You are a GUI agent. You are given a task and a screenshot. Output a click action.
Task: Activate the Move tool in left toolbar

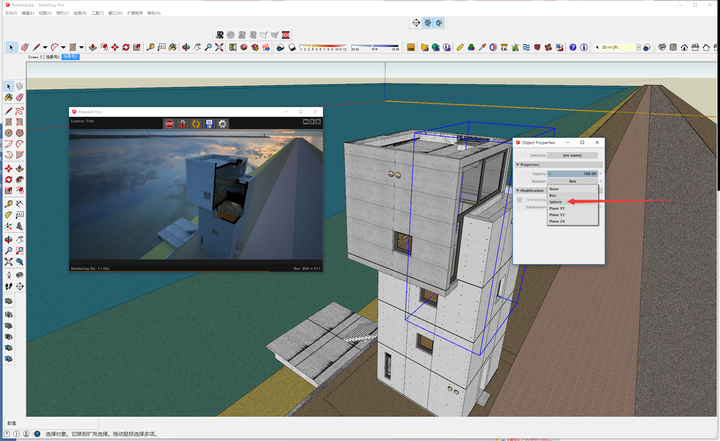9,168
